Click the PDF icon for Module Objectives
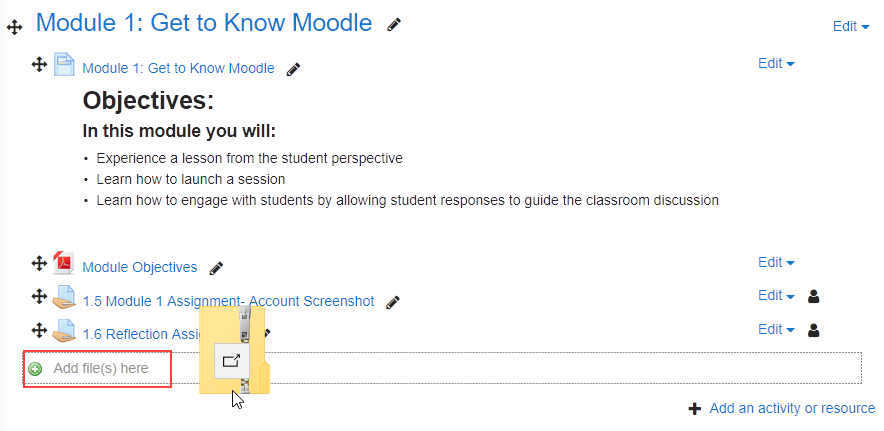This screenshot has height=431, width=884. (x=64, y=263)
